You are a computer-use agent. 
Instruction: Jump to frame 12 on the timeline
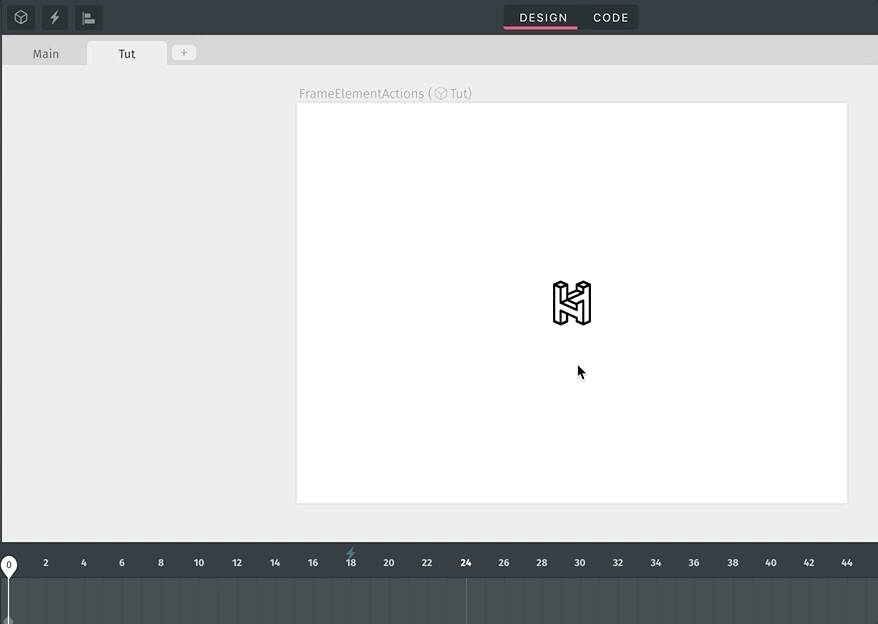pos(237,563)
